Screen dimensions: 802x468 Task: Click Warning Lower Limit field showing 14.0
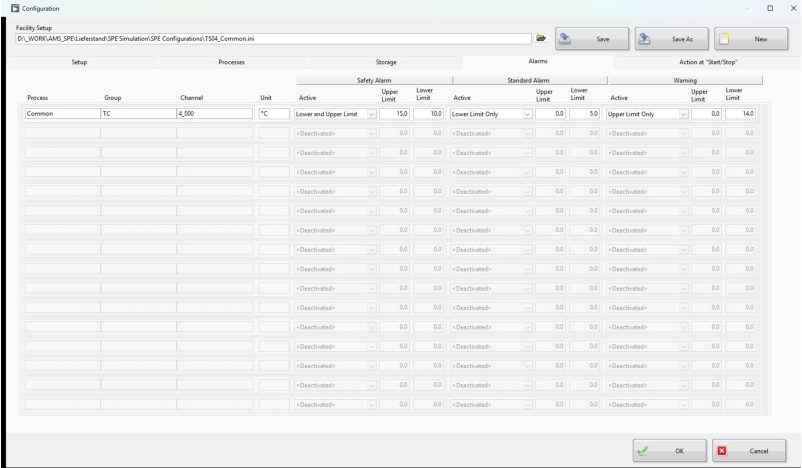coord(741,114)
